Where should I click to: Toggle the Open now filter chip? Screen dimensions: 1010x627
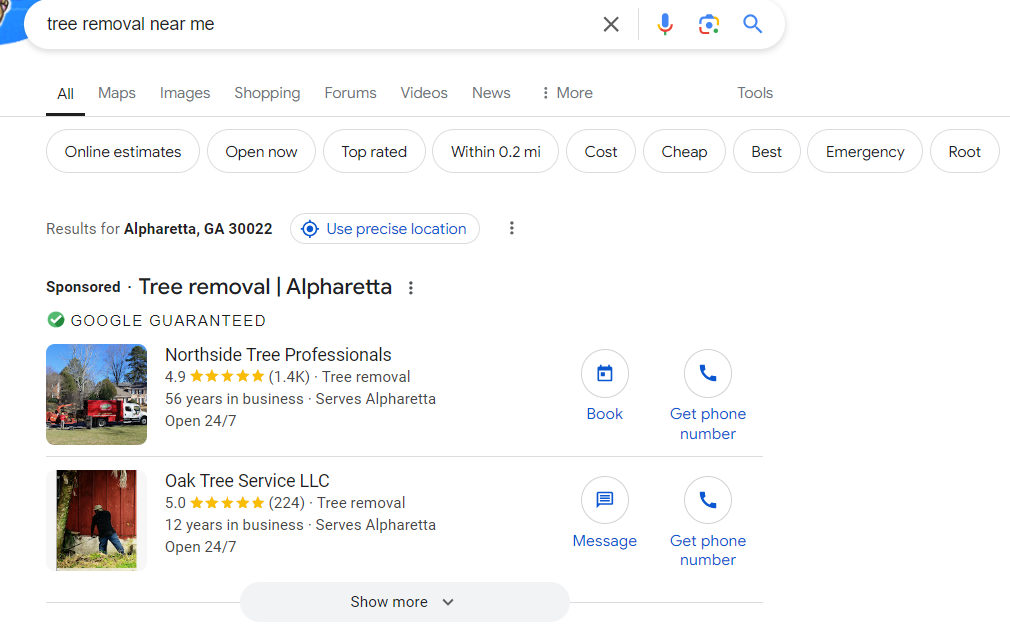261,152
